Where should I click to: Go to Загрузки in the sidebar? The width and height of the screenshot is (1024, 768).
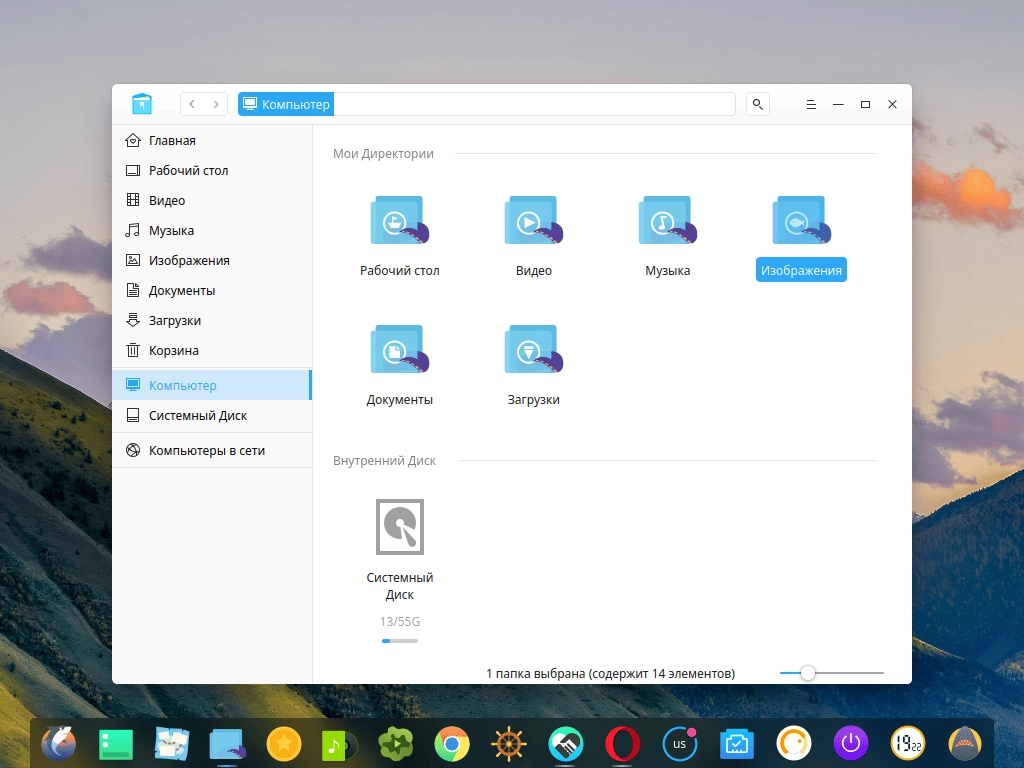tap(212, 321)
